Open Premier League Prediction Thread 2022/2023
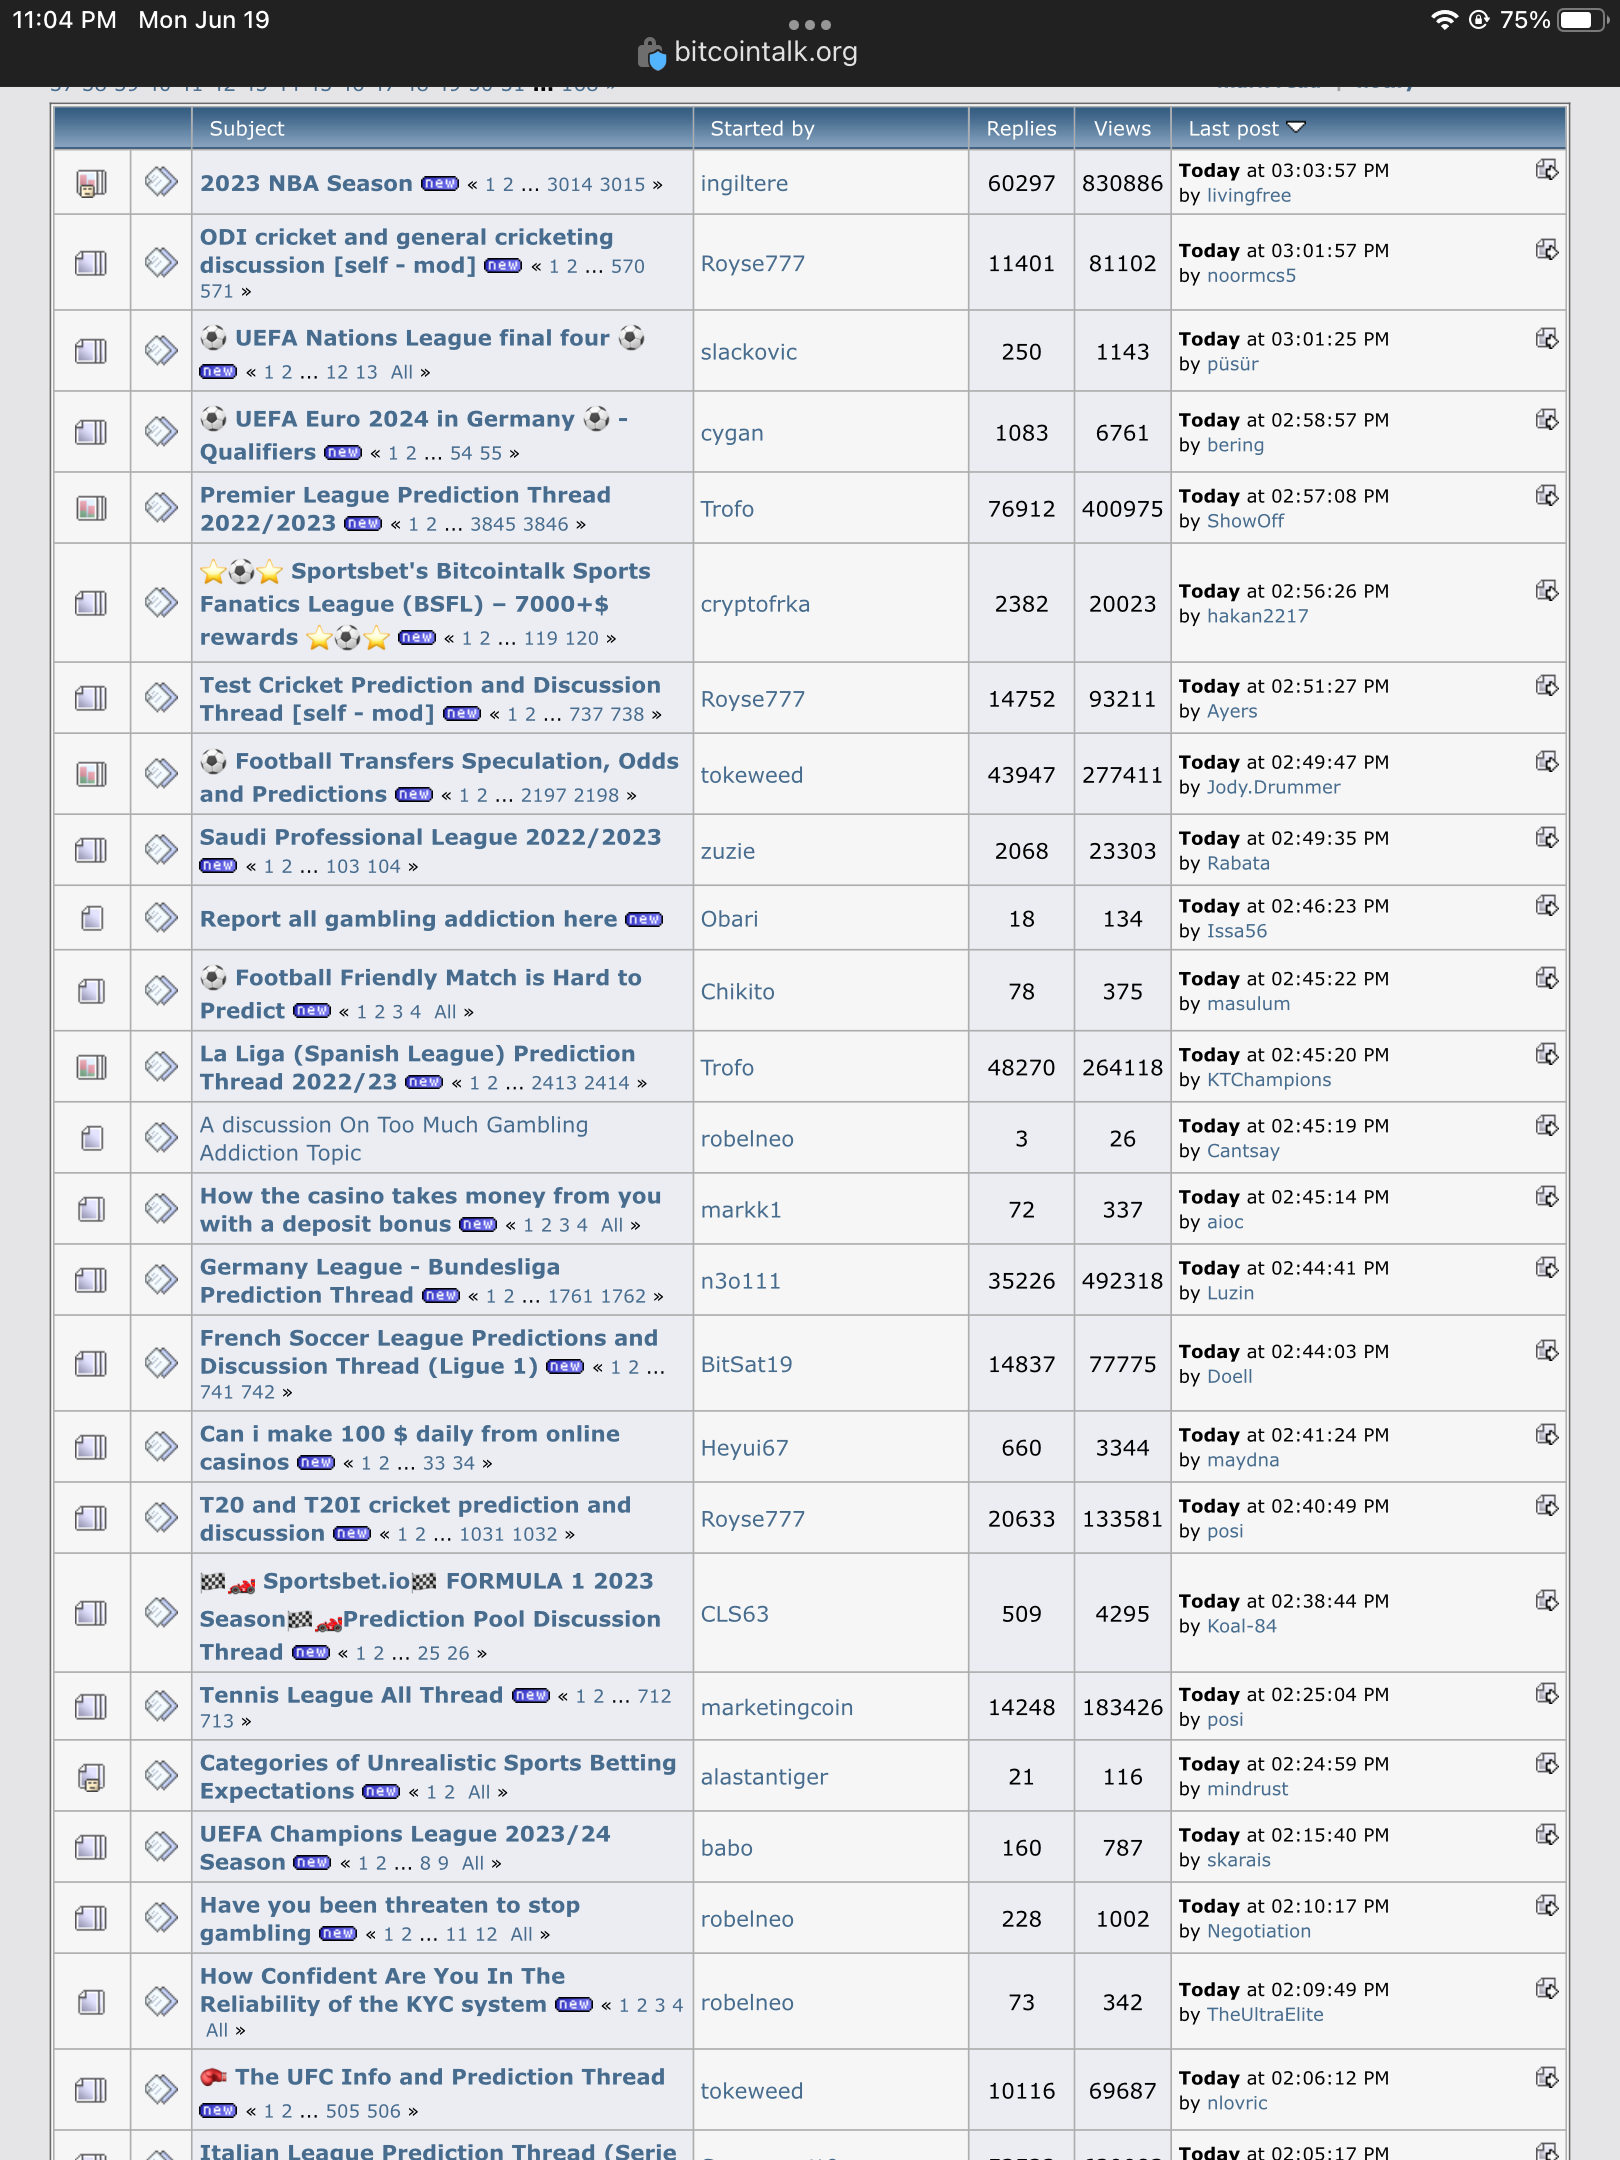Screen dimensions: 1620x2160 (405, 509)
